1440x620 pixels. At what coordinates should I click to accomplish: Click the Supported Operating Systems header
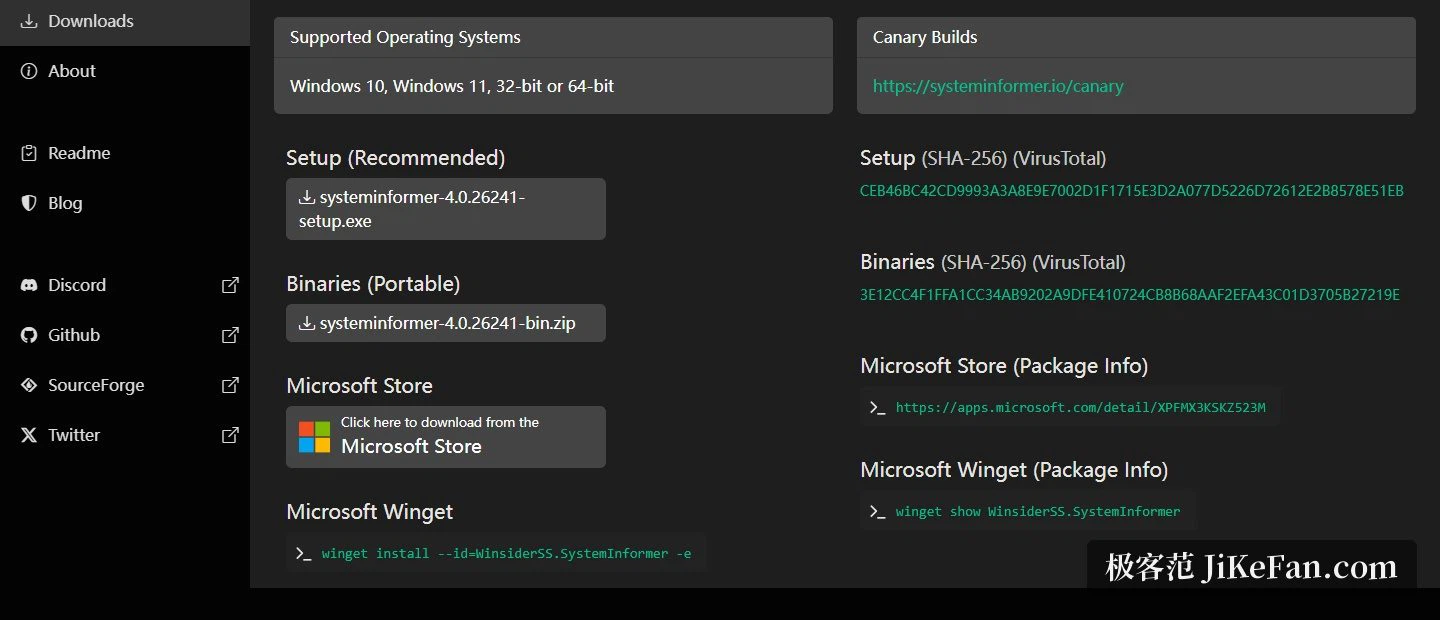click(x=553, y=37)
